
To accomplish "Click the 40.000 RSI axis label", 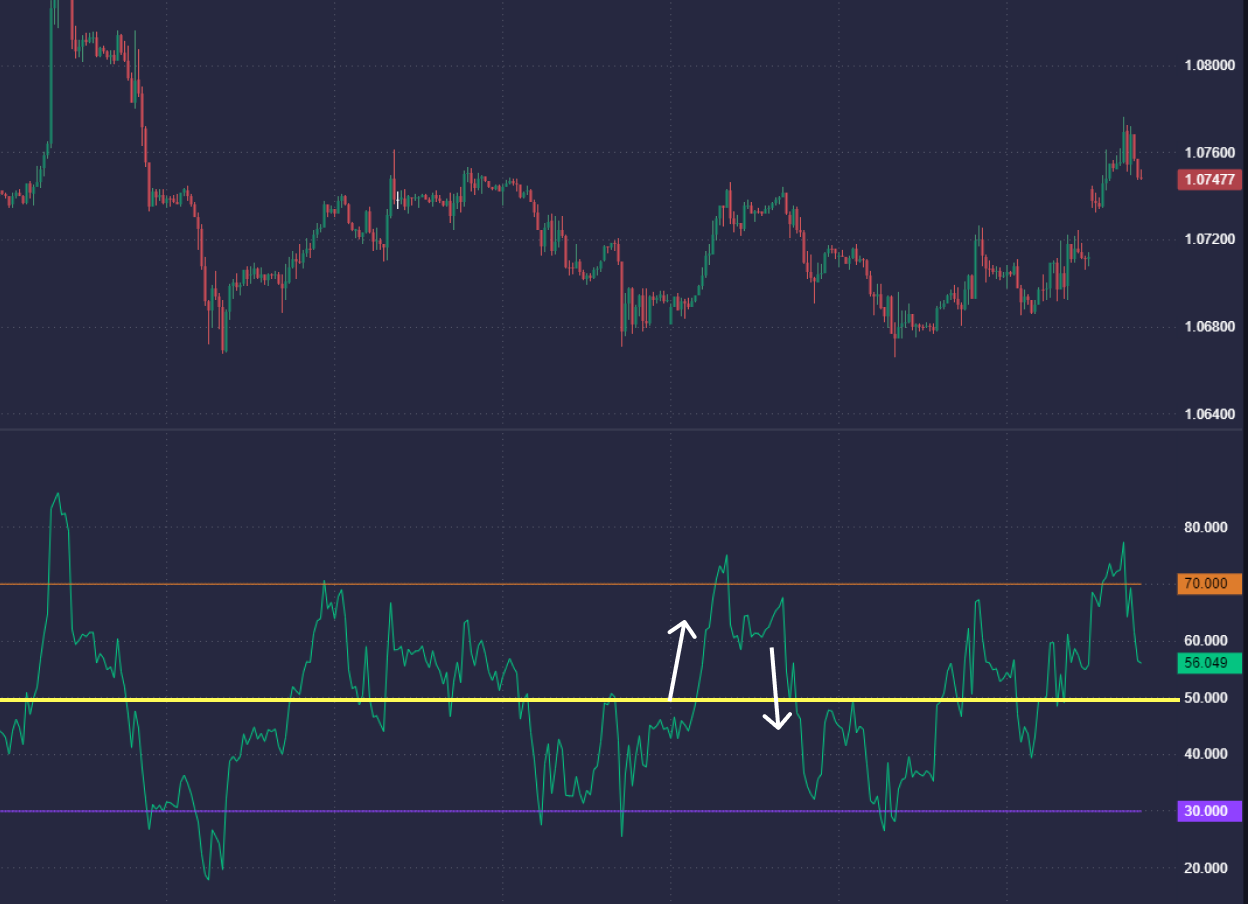I will pos(1205,754).
